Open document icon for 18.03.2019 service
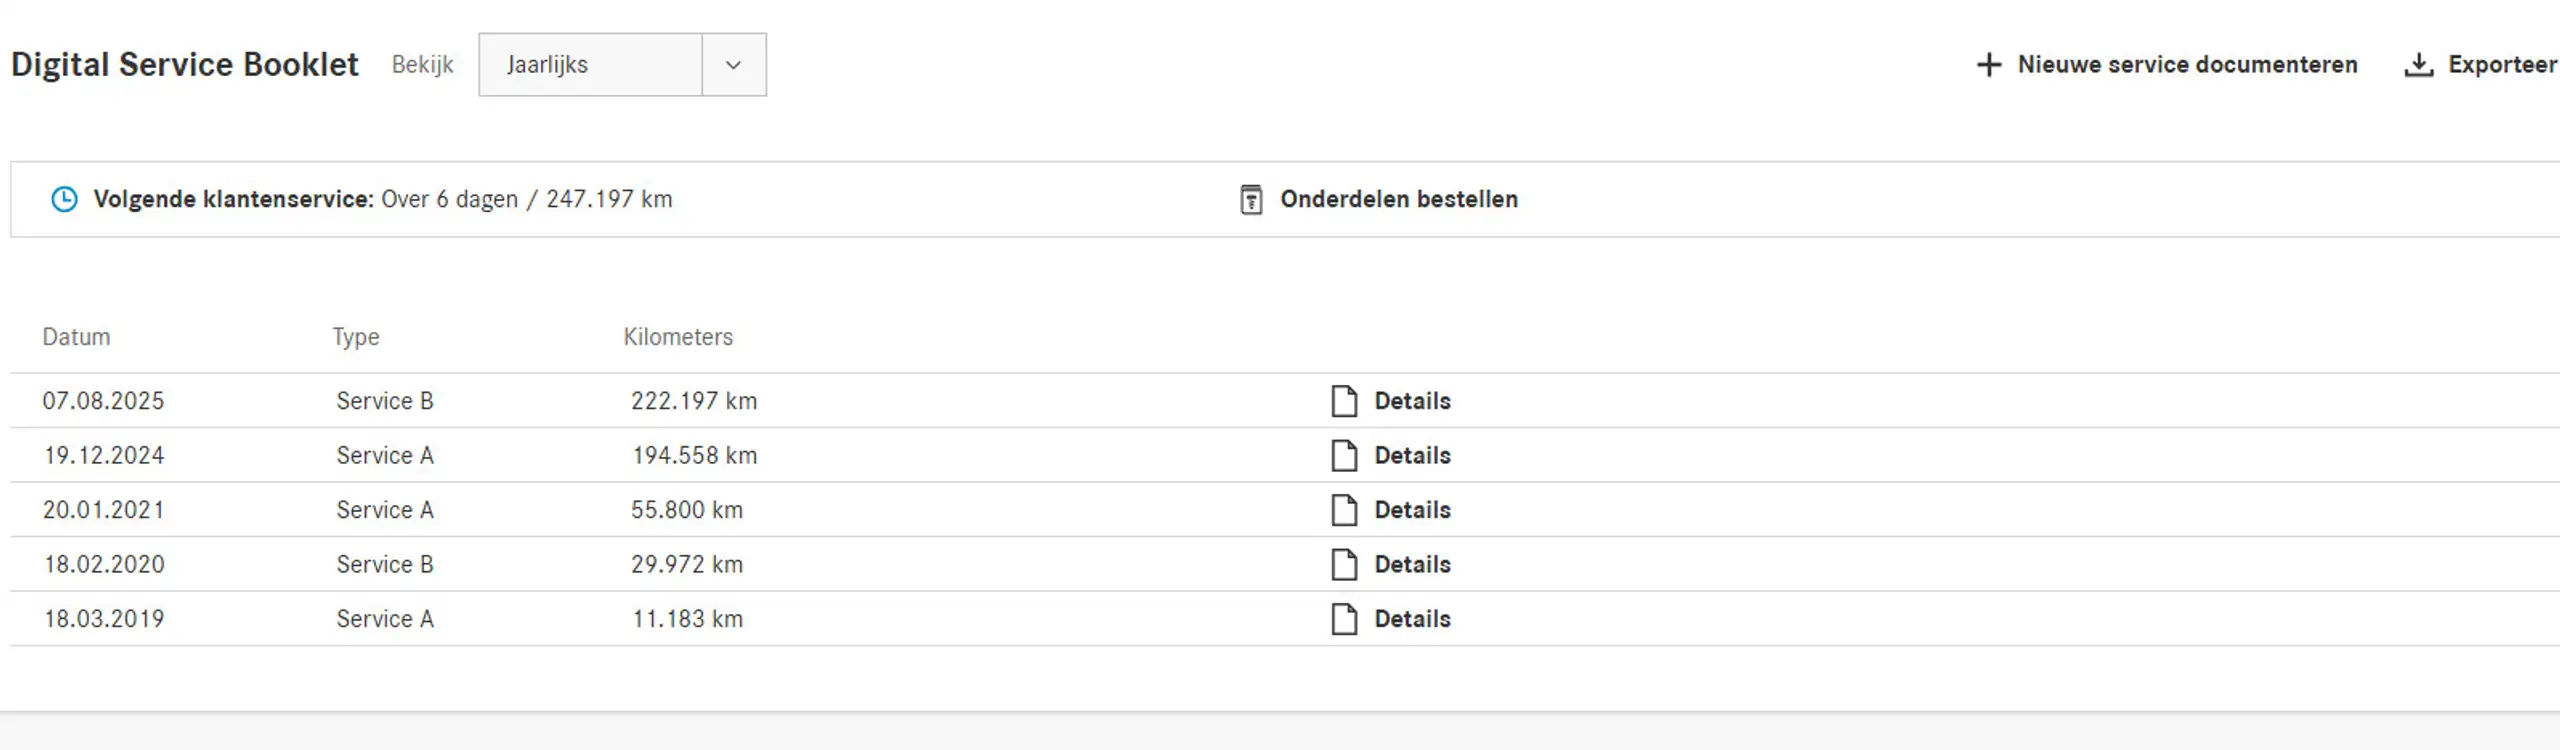The width and height of the screenshot is (2560, 750). (1344, 619)
